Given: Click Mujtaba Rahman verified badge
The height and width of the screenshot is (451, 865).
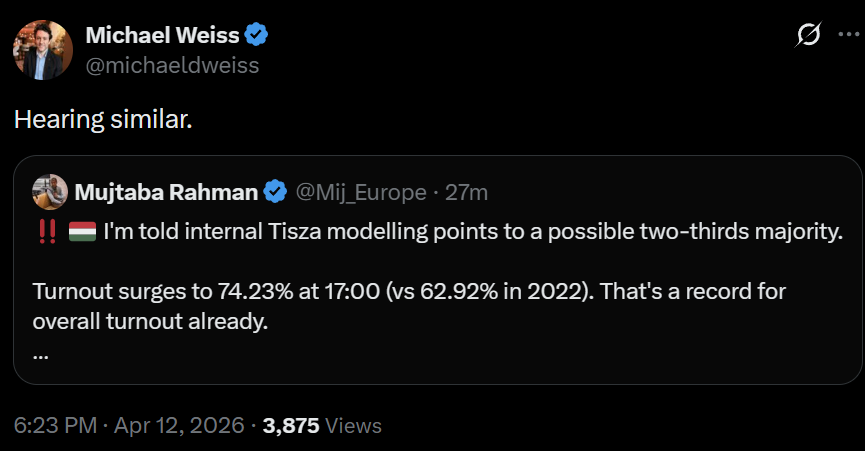Looking at the screenshot, I should point(274,191).
